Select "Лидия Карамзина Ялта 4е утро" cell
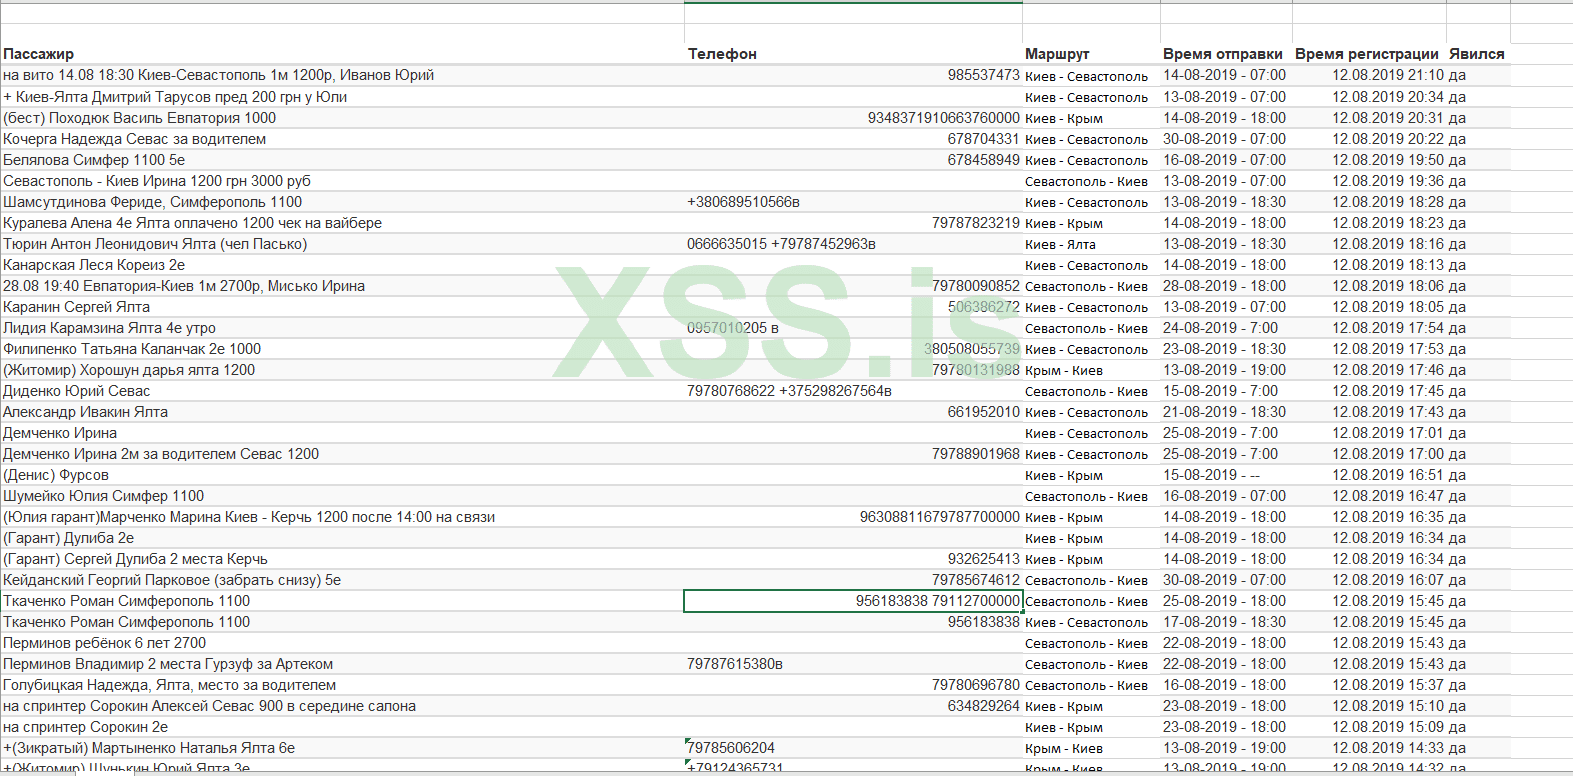 coord(109,328)
